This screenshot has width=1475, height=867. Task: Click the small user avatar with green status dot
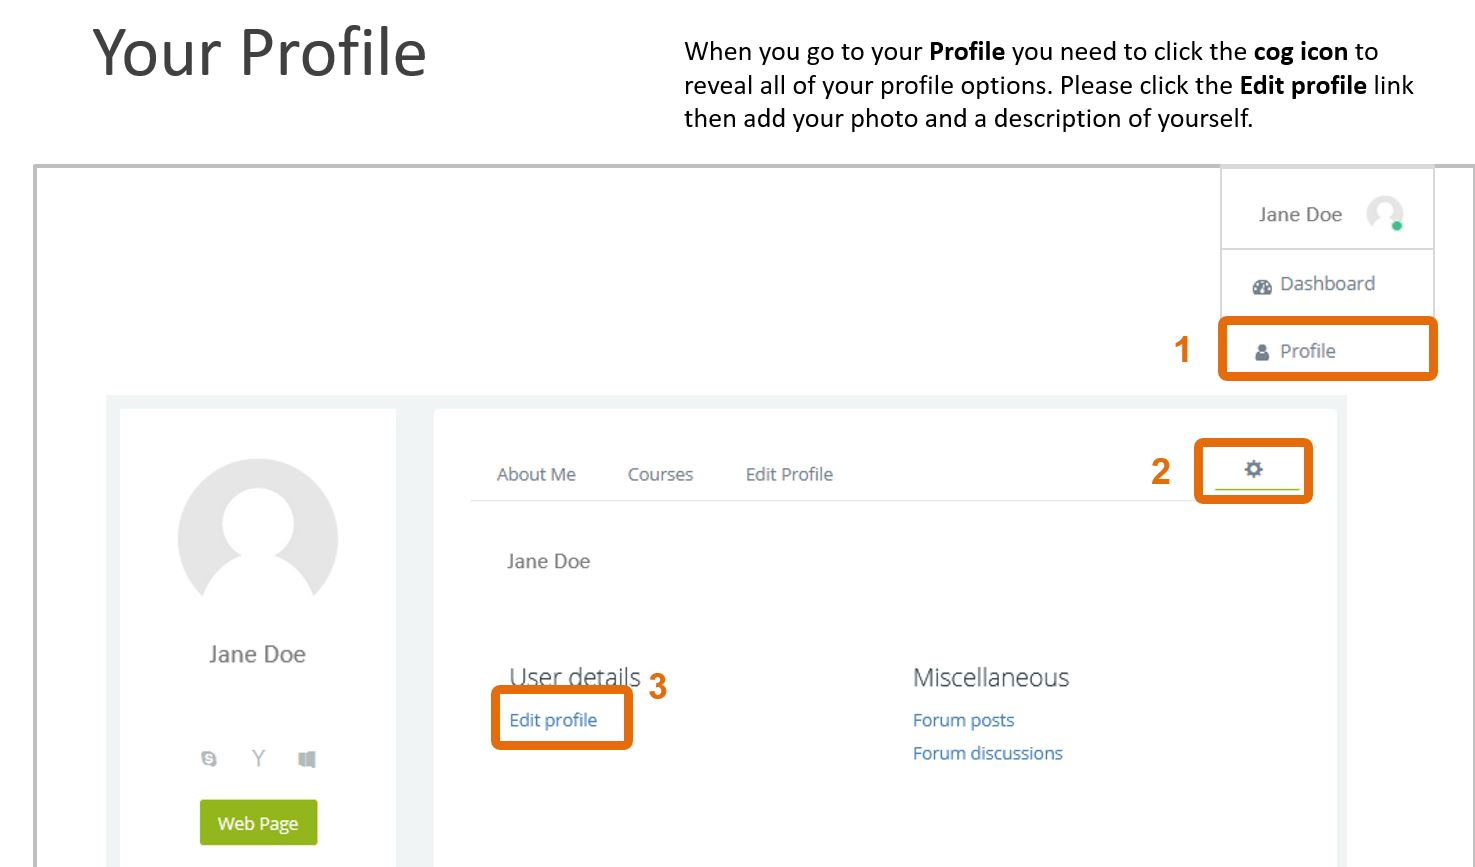[1385, 213]
